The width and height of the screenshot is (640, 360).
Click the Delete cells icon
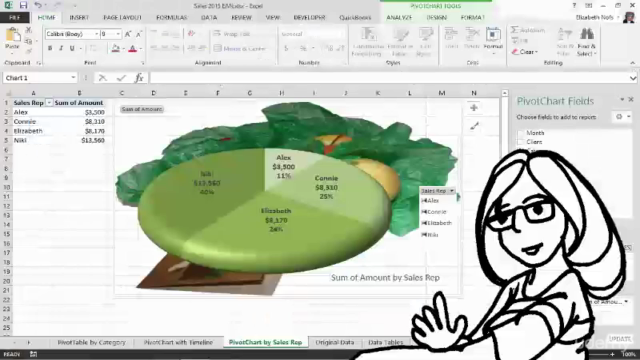472,34
